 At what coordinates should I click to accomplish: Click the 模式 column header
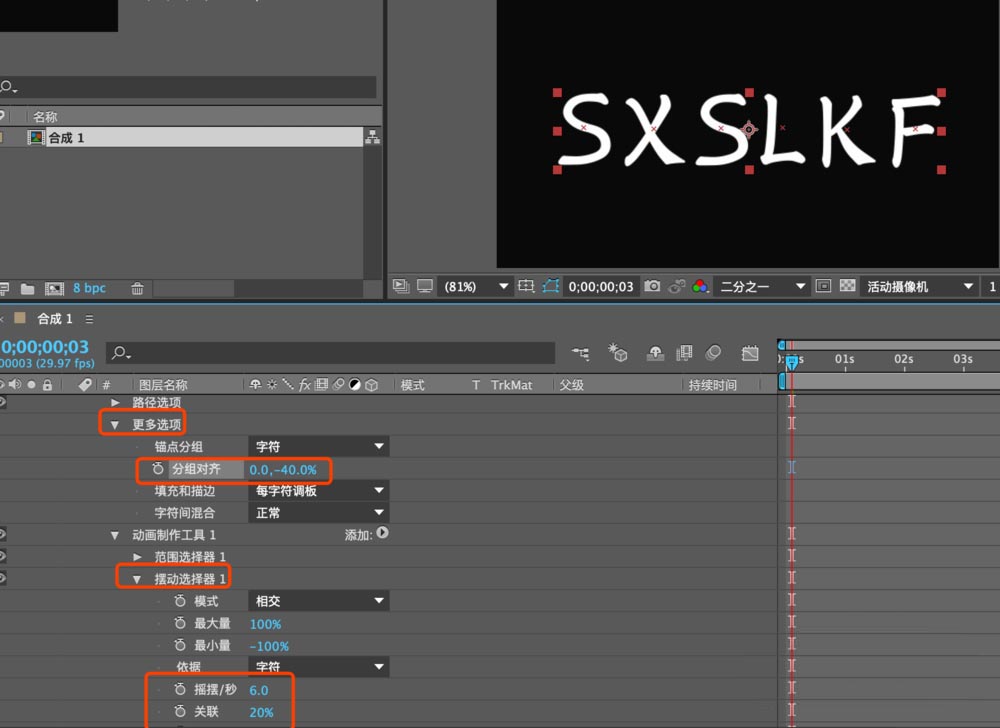[x=413, y=385]
